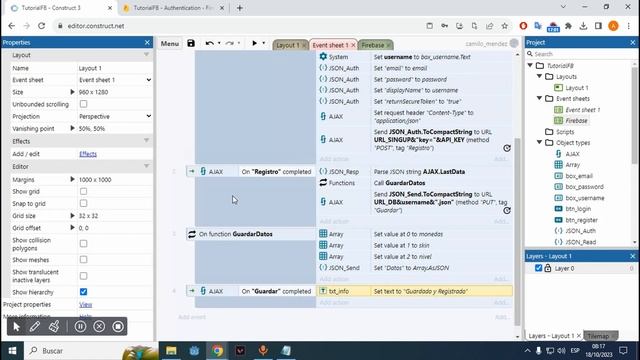Collapse the Effects properties section
Image resolution: width=640 pixels, height=360 pixels.
146,141
